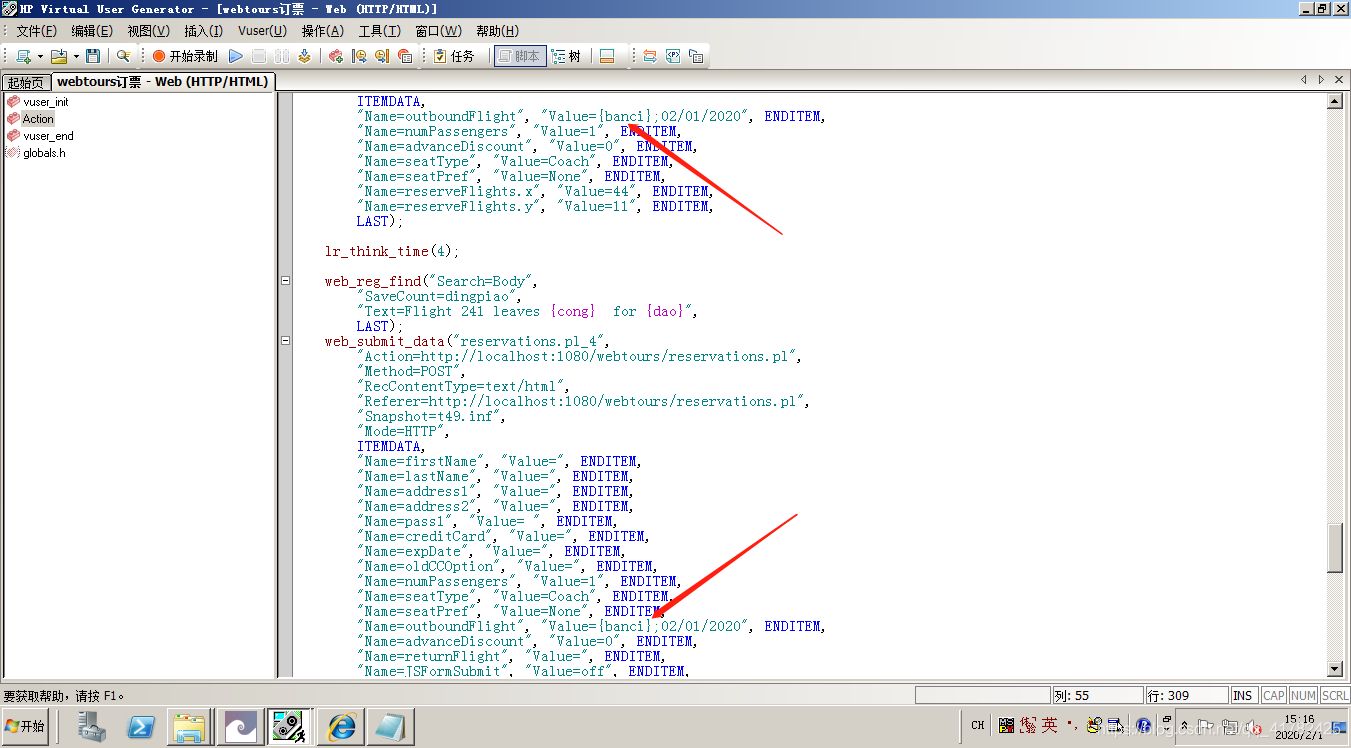Open Server Manager from taskbar
Image resolution: width=1351 pixels, height=748 pixels.
pos(92,726)
